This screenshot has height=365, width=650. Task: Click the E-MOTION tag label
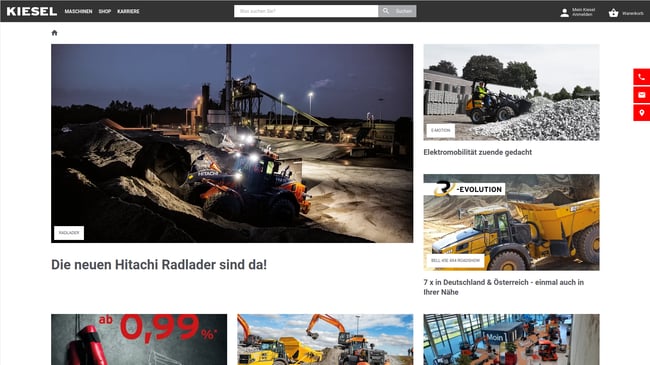[440, 131]
